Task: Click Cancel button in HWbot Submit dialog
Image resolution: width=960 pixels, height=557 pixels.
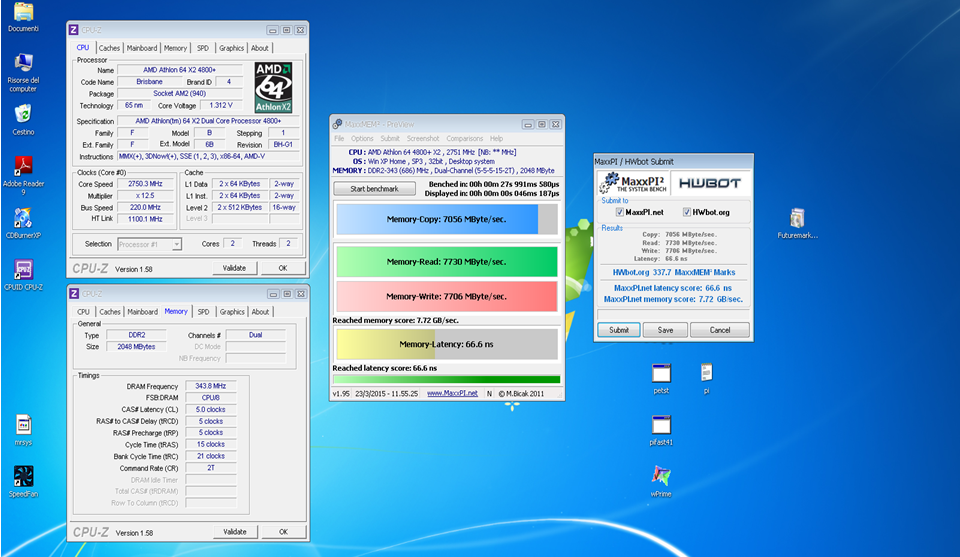Action: pos(720,330)
